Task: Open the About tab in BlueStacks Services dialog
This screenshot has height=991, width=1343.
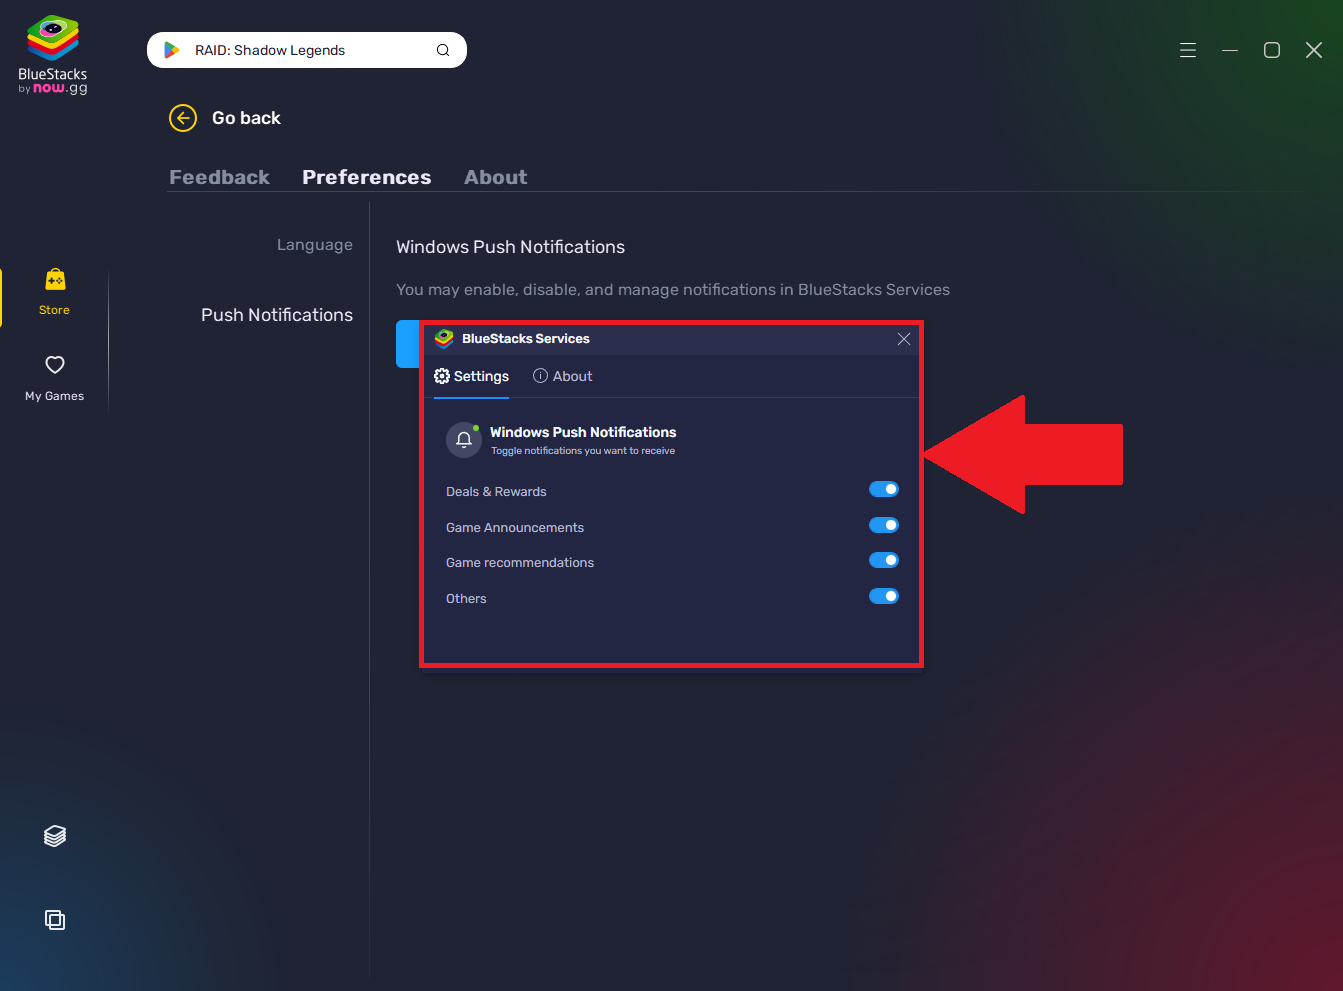Action: point(563,376)
